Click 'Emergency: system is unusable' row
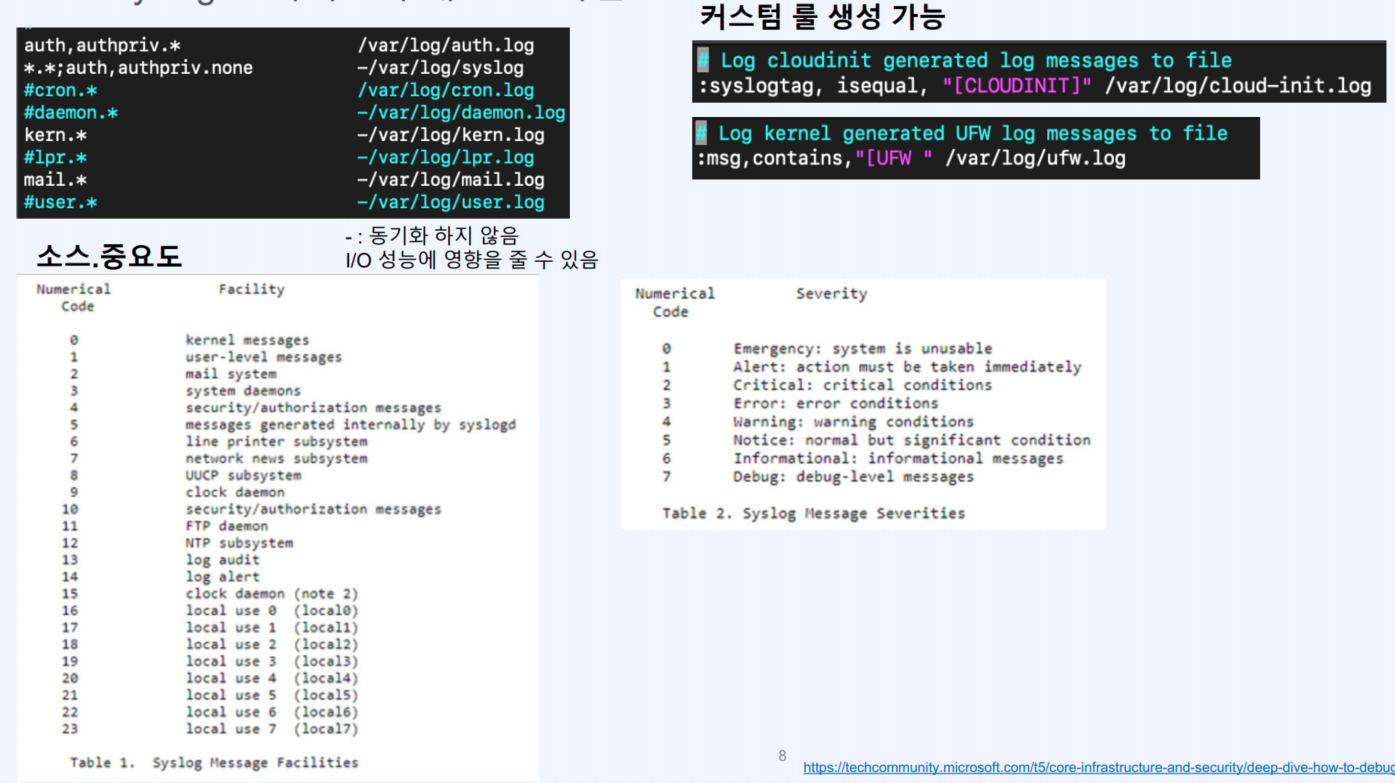The height and width of the screenshot is (783, 1395). [863, 349]
